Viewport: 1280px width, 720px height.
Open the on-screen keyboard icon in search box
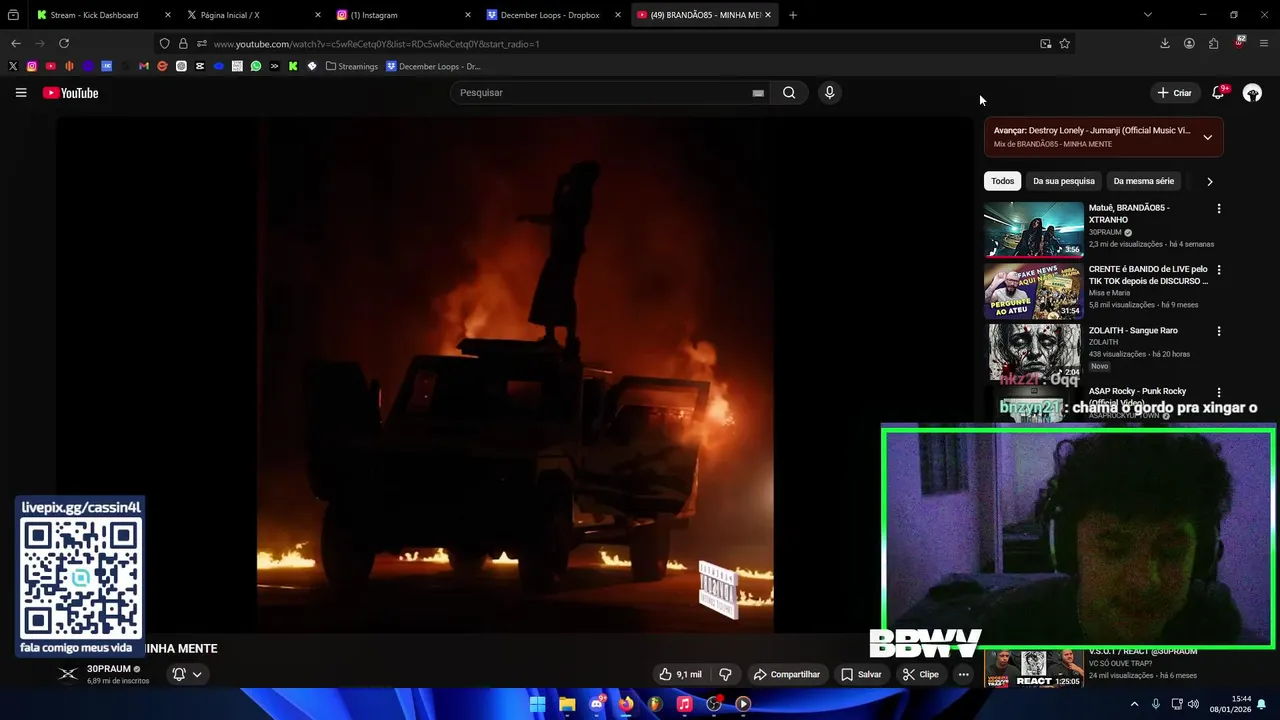click(x=758, y=93)
